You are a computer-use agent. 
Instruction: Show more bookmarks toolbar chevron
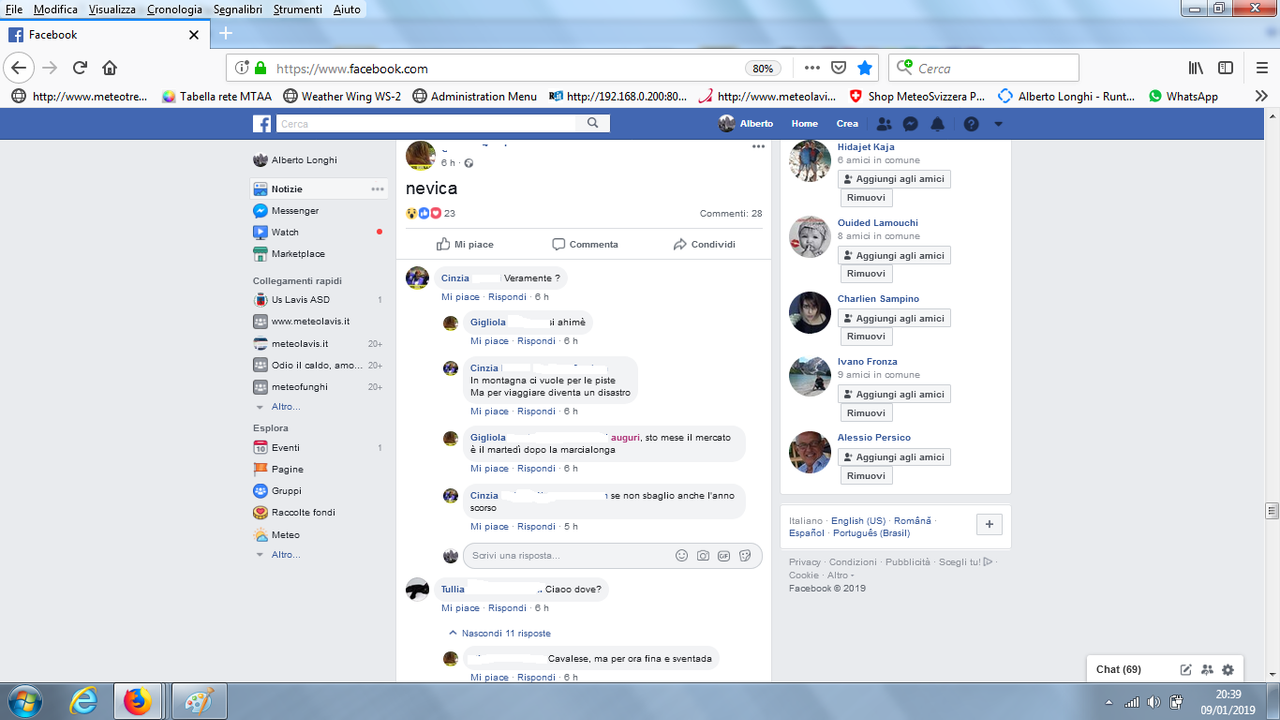click(1262, 96)
